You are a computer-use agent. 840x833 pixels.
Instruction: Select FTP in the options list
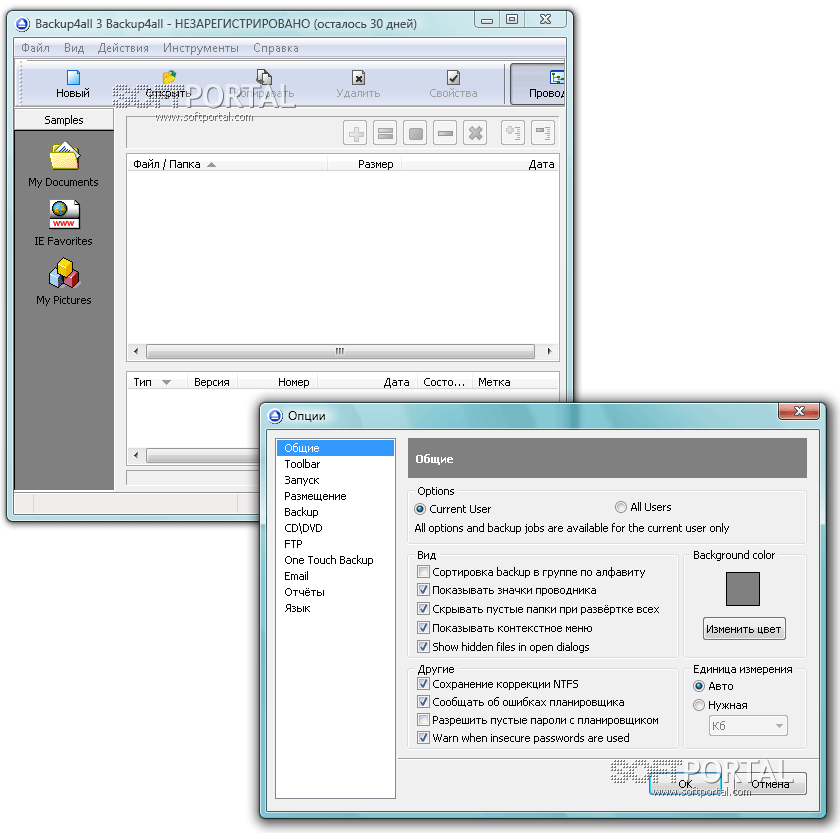[x=335, y=544]
